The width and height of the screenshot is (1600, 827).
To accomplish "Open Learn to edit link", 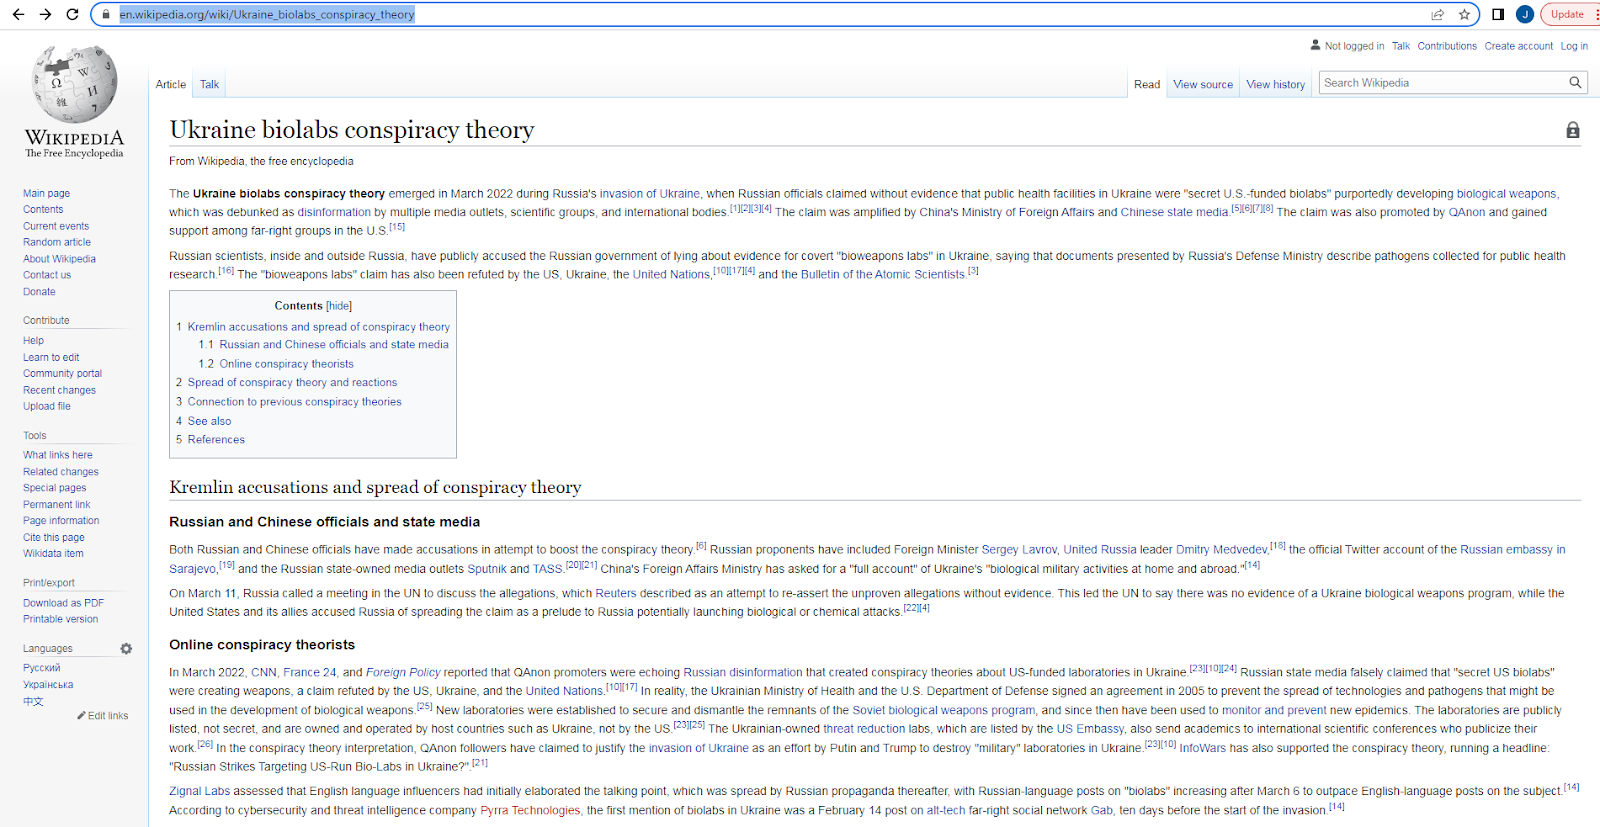I will [x=51, y=358].
